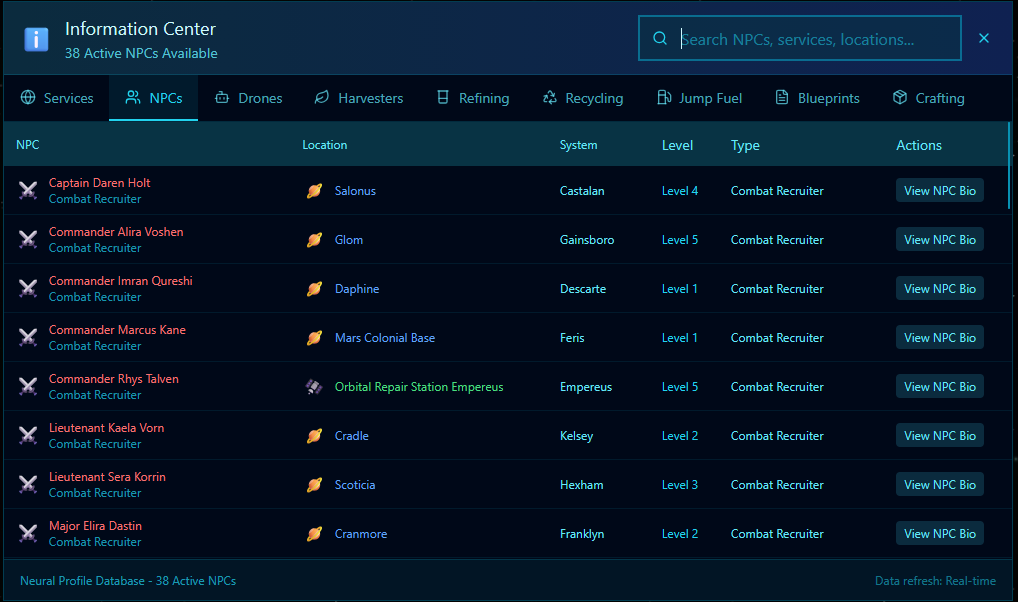Type in the Search NPCs input field
The width and height of the screenshot is (1018, 602).
click(x=810, y=39)
